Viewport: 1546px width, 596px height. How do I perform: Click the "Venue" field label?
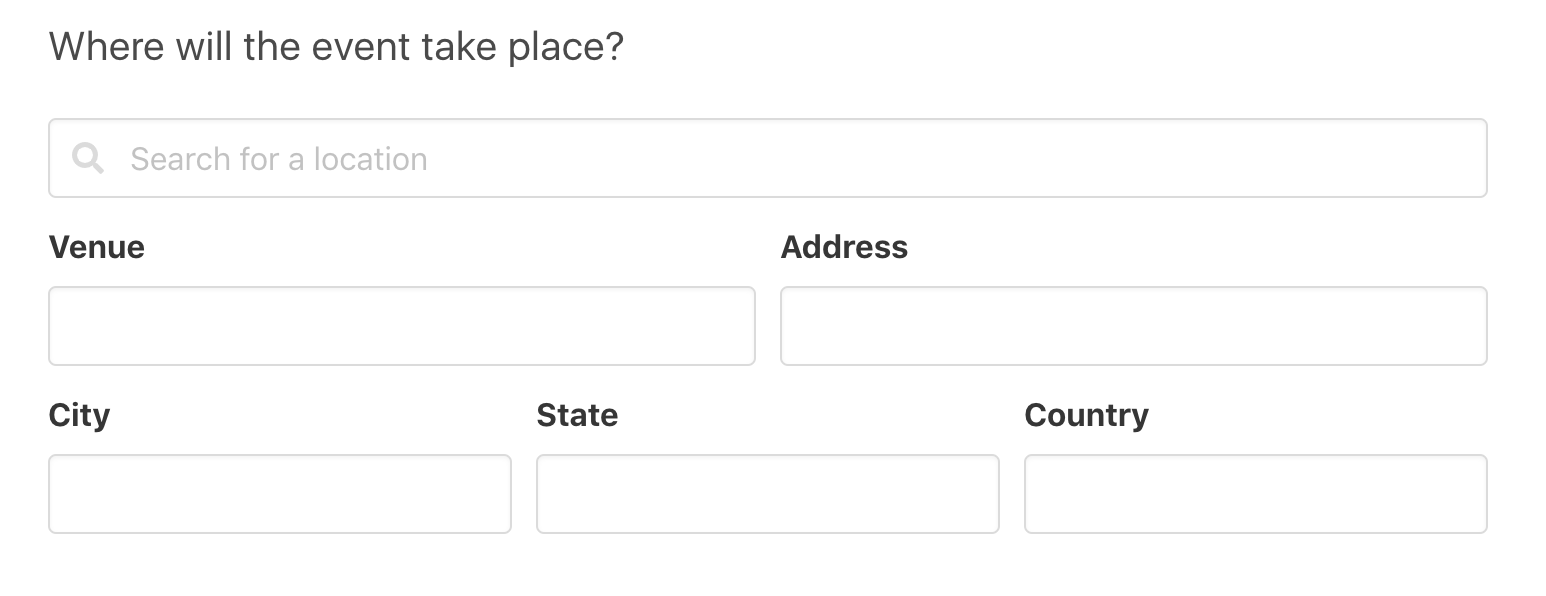[97, 247]
